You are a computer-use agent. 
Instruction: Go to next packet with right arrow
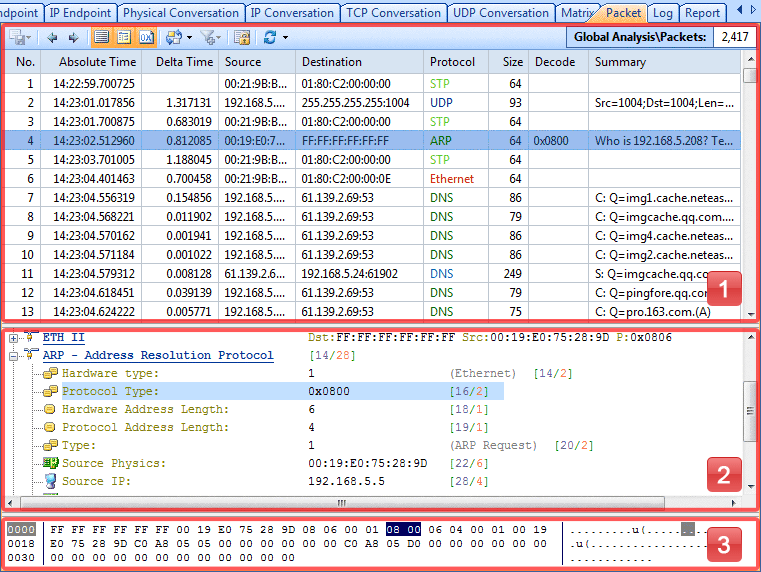point(73,37)
